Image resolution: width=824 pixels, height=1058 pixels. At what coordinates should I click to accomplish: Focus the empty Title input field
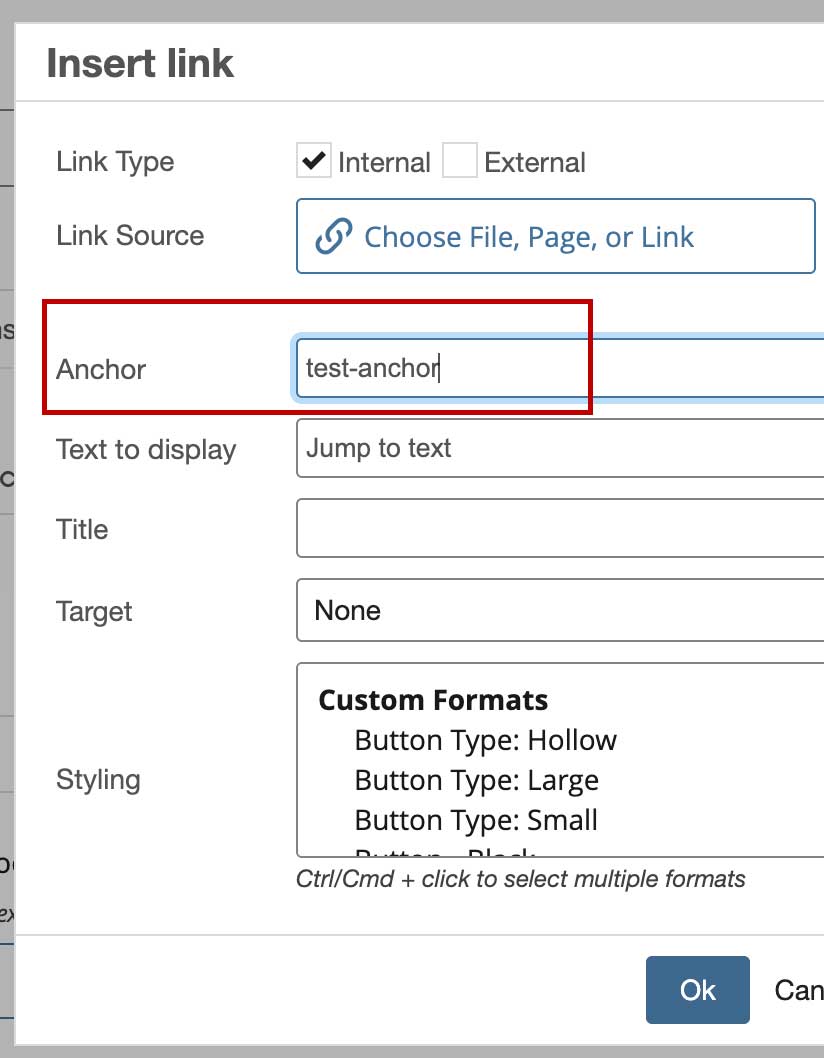pyautogui.click(x=560, y=529)
